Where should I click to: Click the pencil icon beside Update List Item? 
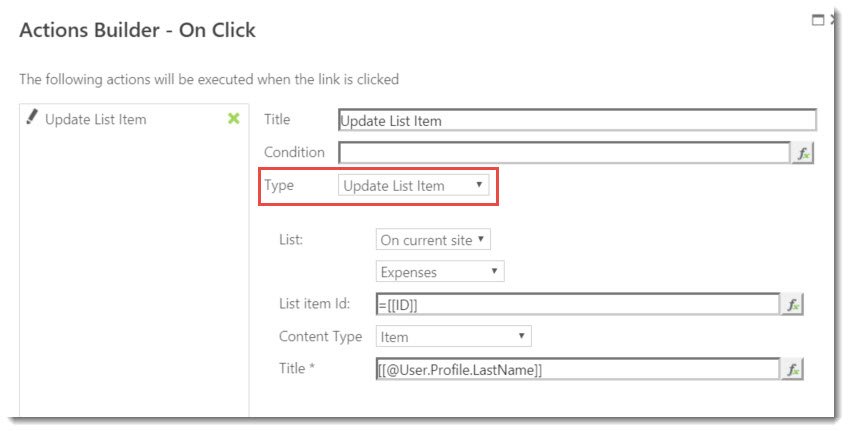(x=32, y=117)
